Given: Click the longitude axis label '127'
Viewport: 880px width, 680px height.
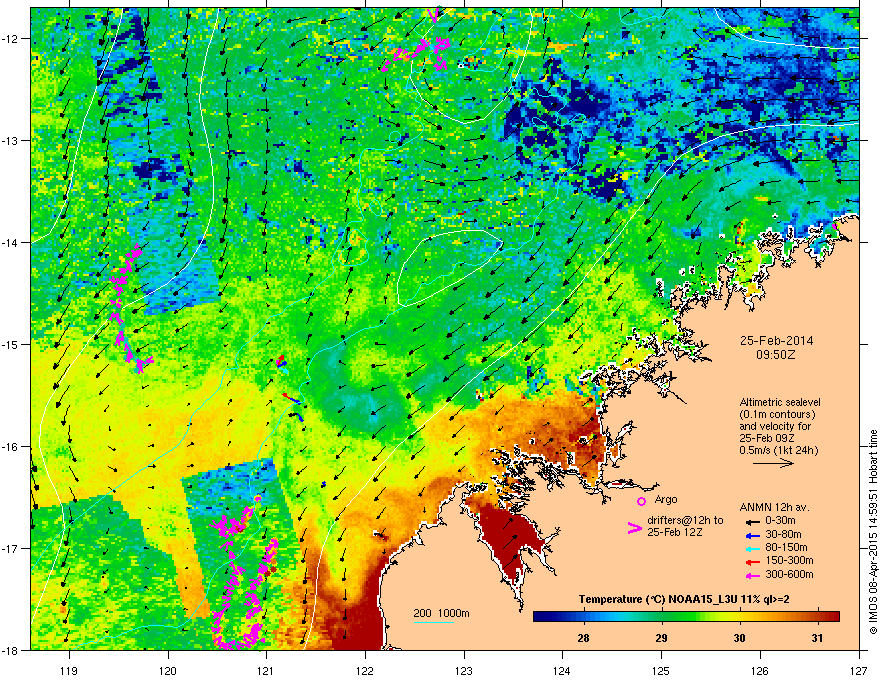Looking at the screenshot, I should point(859,670).
